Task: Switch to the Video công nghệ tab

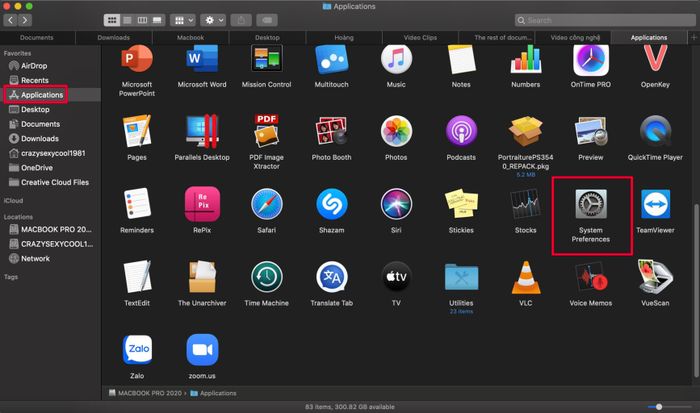Action: pyautogui.click(x=575, y=38)
